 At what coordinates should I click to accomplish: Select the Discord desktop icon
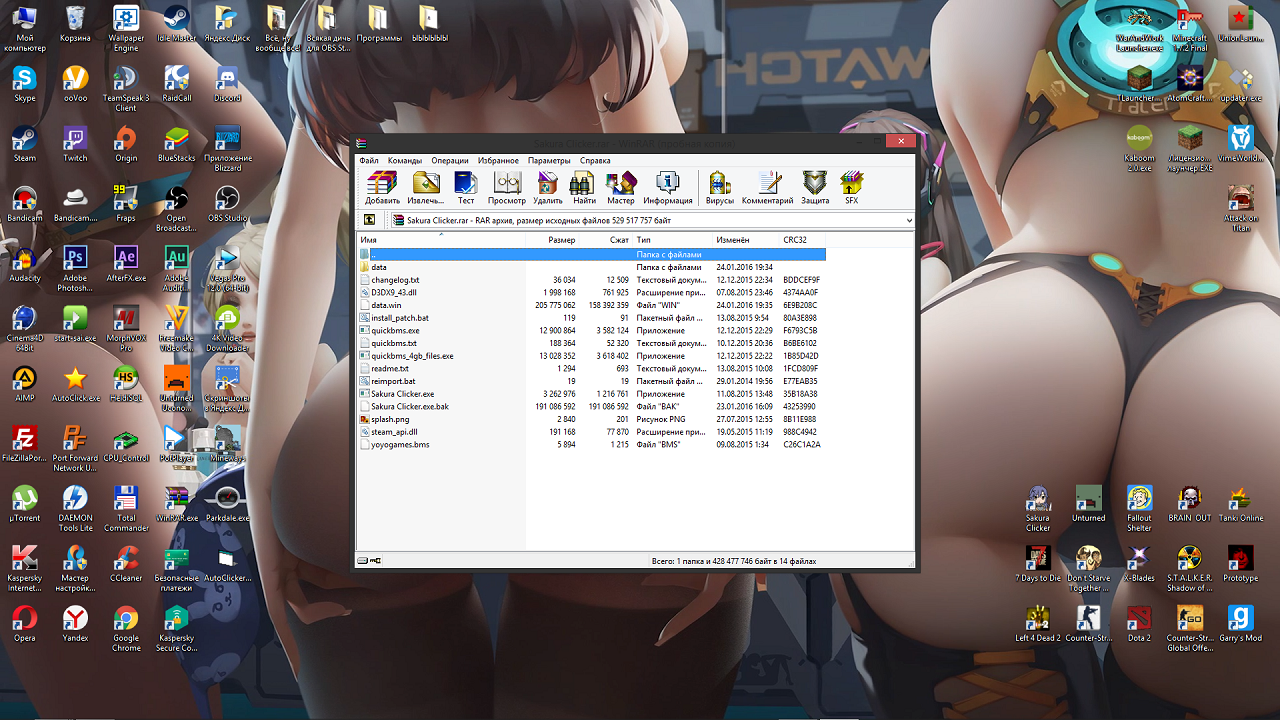pos(227,83)
